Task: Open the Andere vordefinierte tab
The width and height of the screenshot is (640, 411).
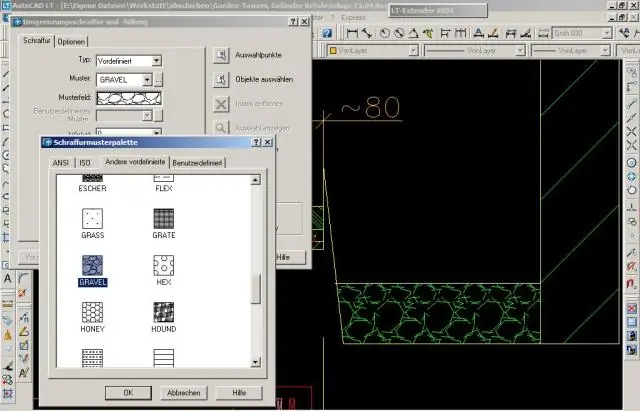Action: [135, 162]
